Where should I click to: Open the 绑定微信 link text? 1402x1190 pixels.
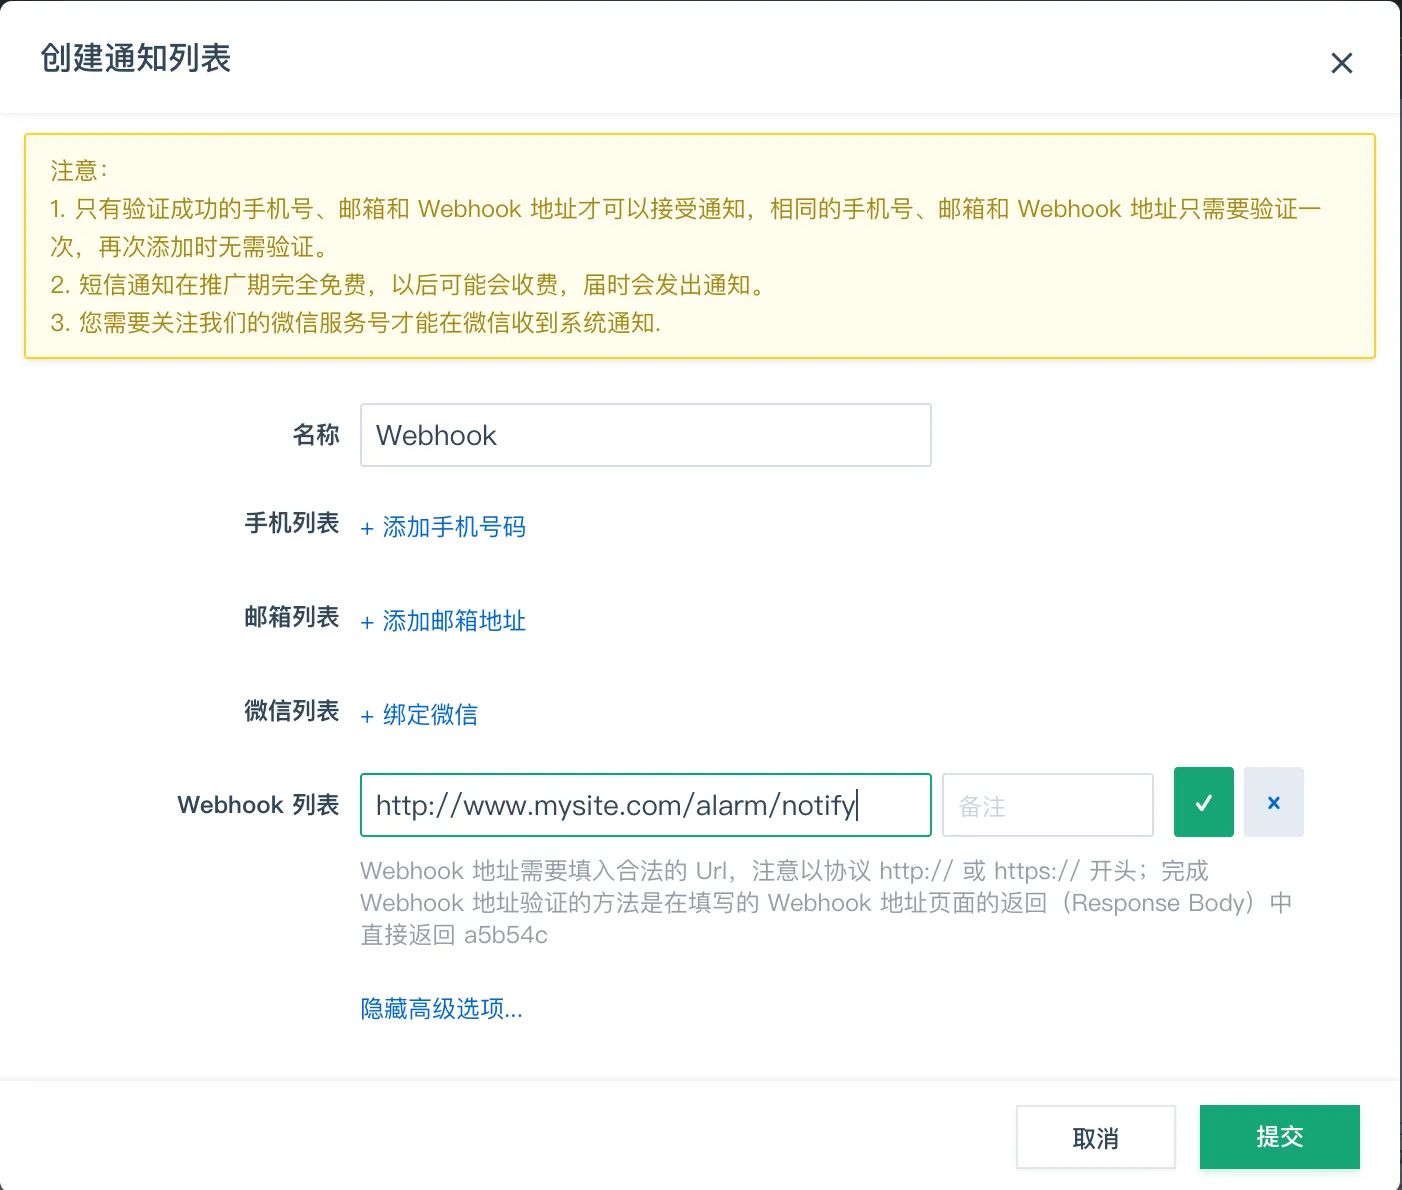(430, 715)
